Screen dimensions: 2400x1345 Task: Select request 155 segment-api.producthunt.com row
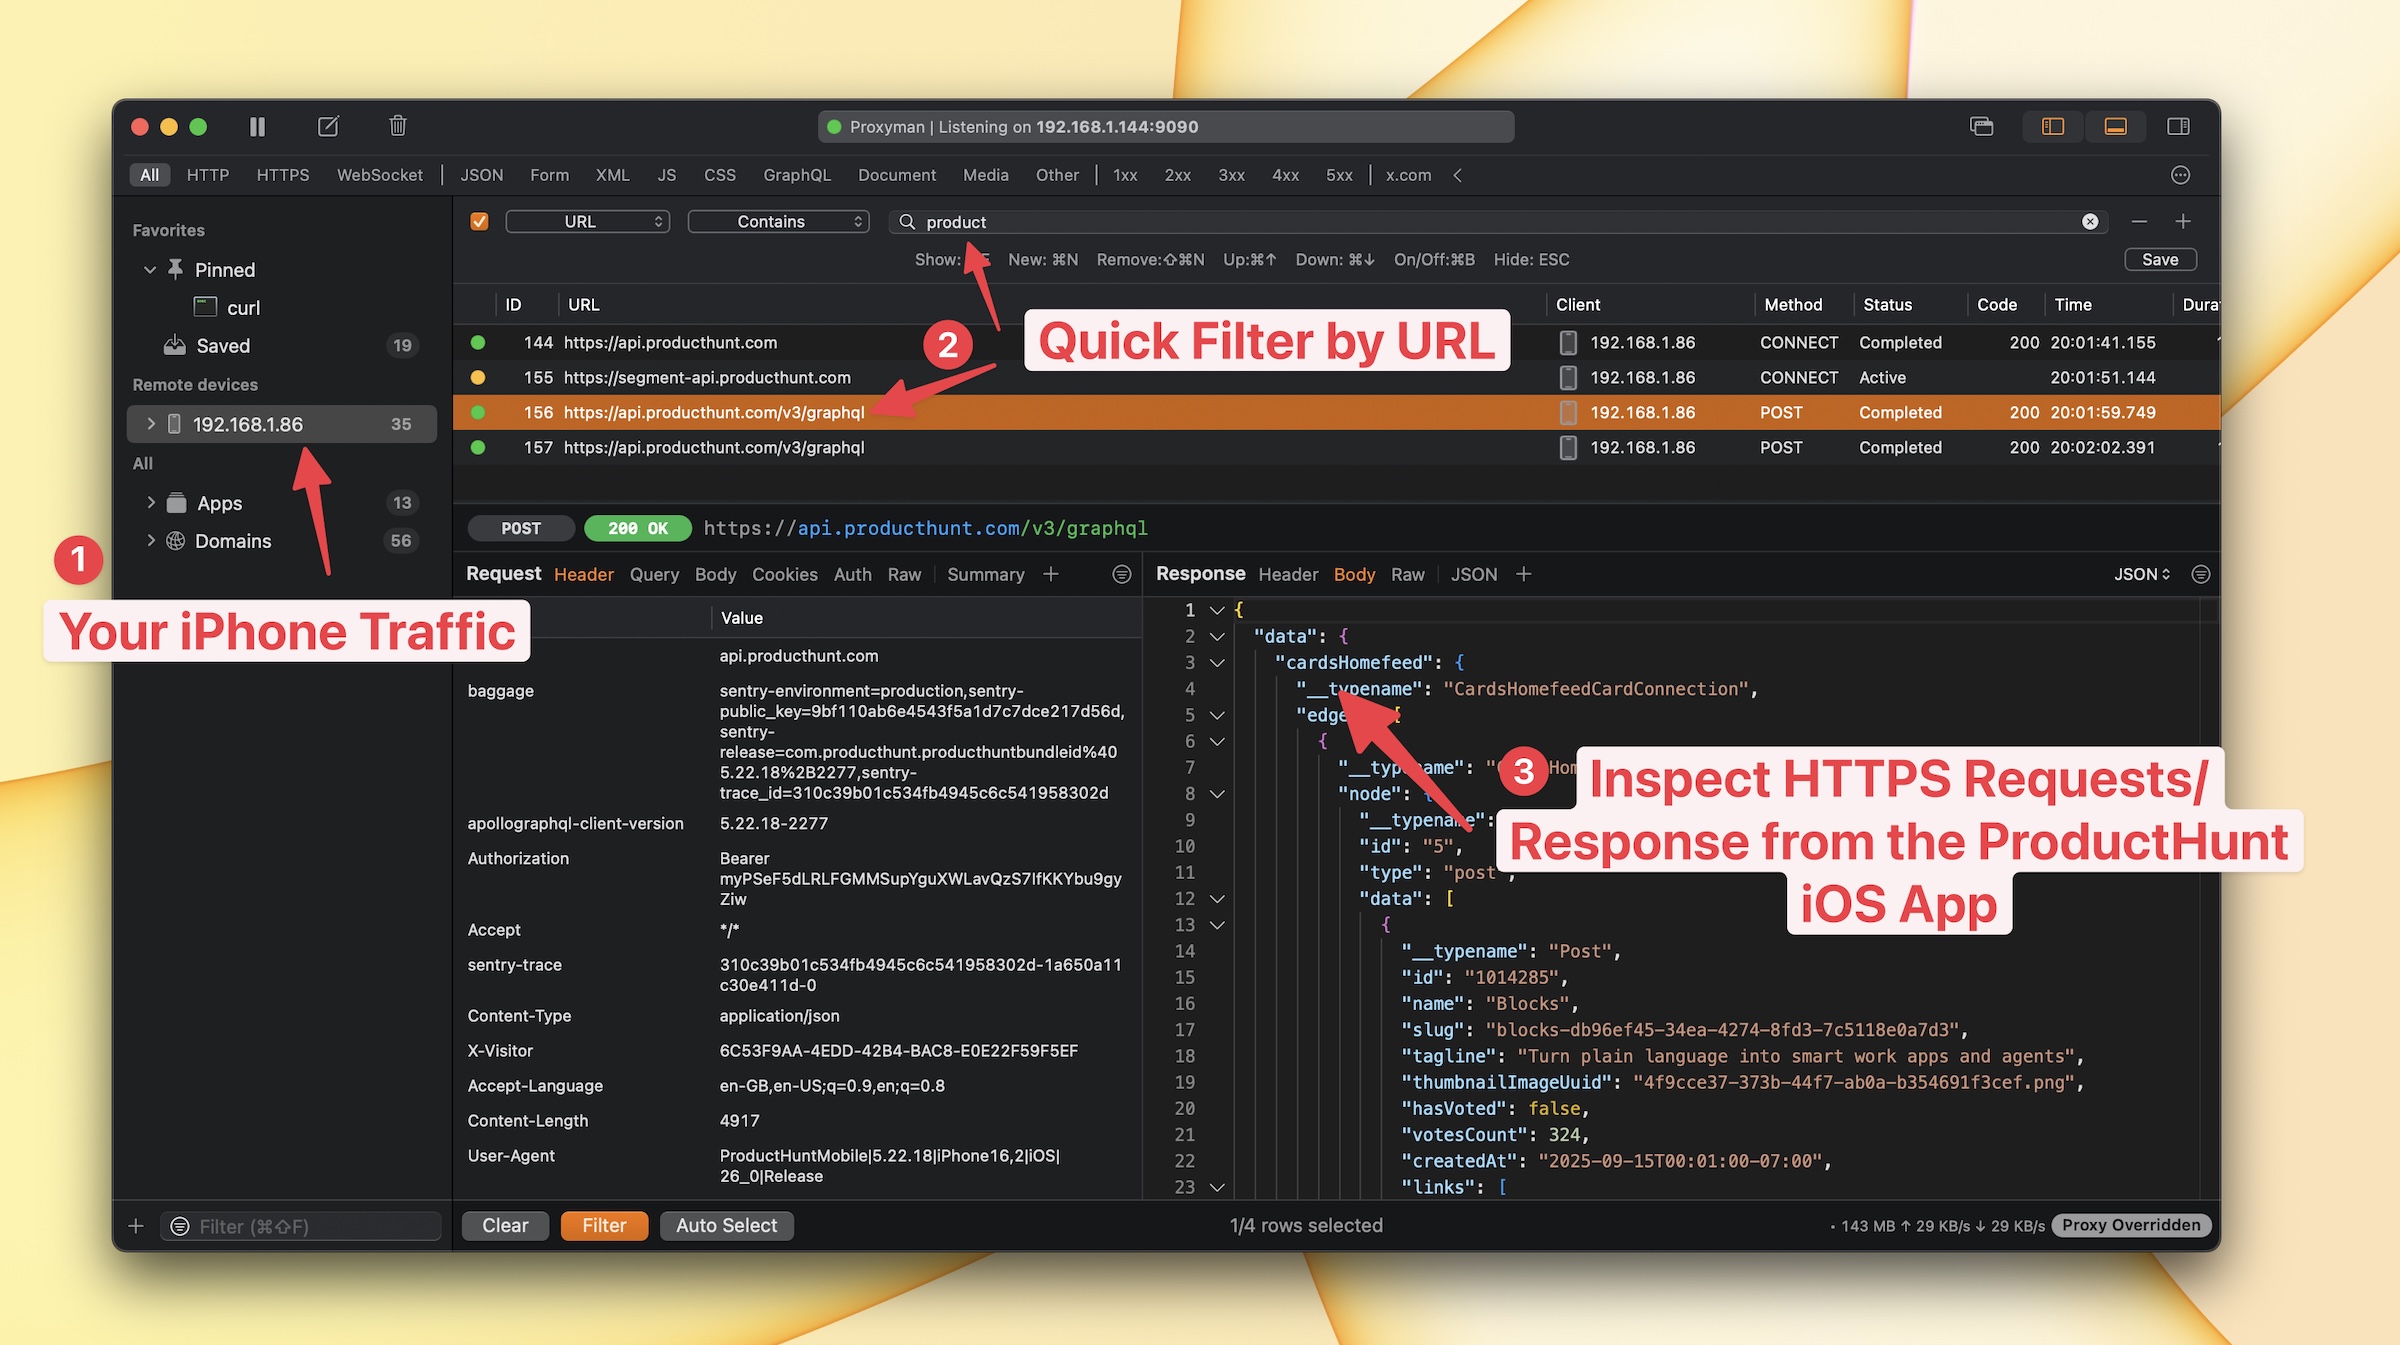coord(1336,377)
